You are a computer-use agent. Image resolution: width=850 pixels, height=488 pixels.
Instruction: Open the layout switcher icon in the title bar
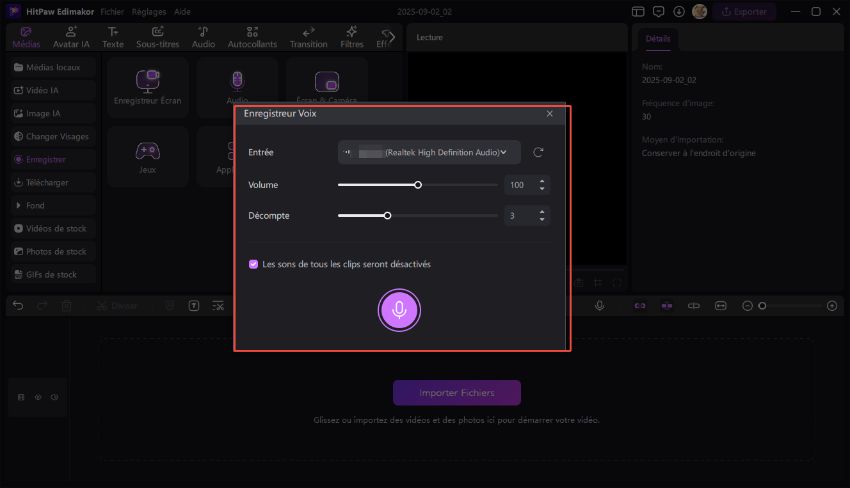tap(638, 11)
